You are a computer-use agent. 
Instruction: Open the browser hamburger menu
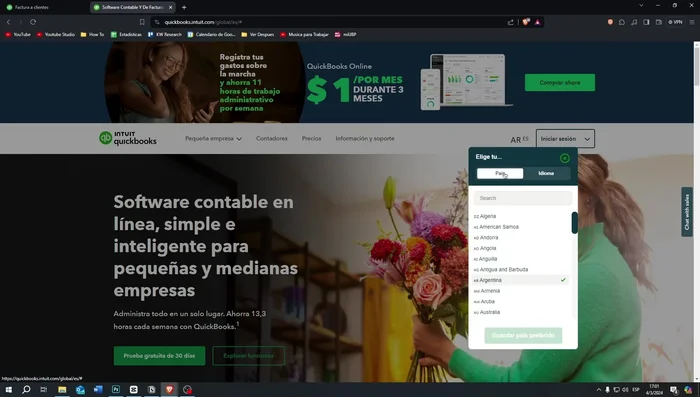click(692, 22)
